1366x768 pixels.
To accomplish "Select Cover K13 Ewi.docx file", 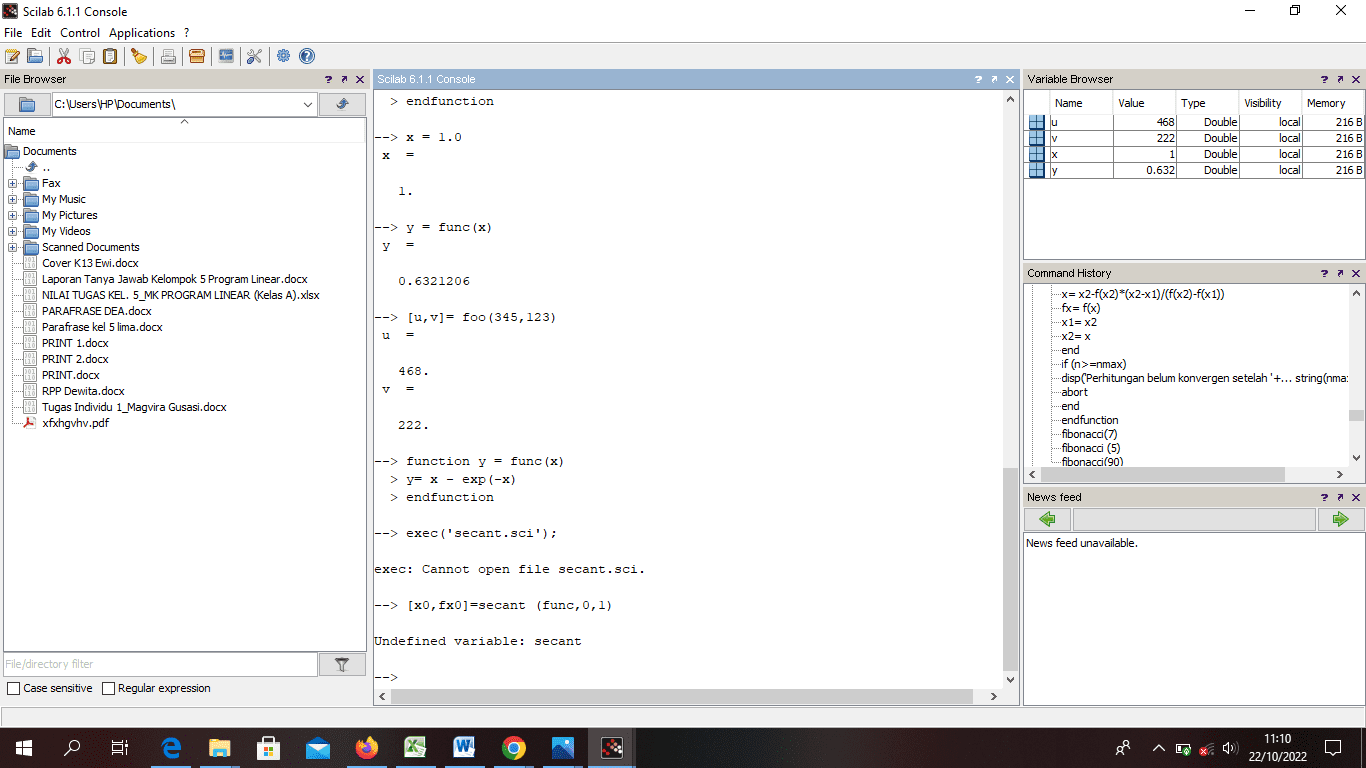I will (90, 263).
